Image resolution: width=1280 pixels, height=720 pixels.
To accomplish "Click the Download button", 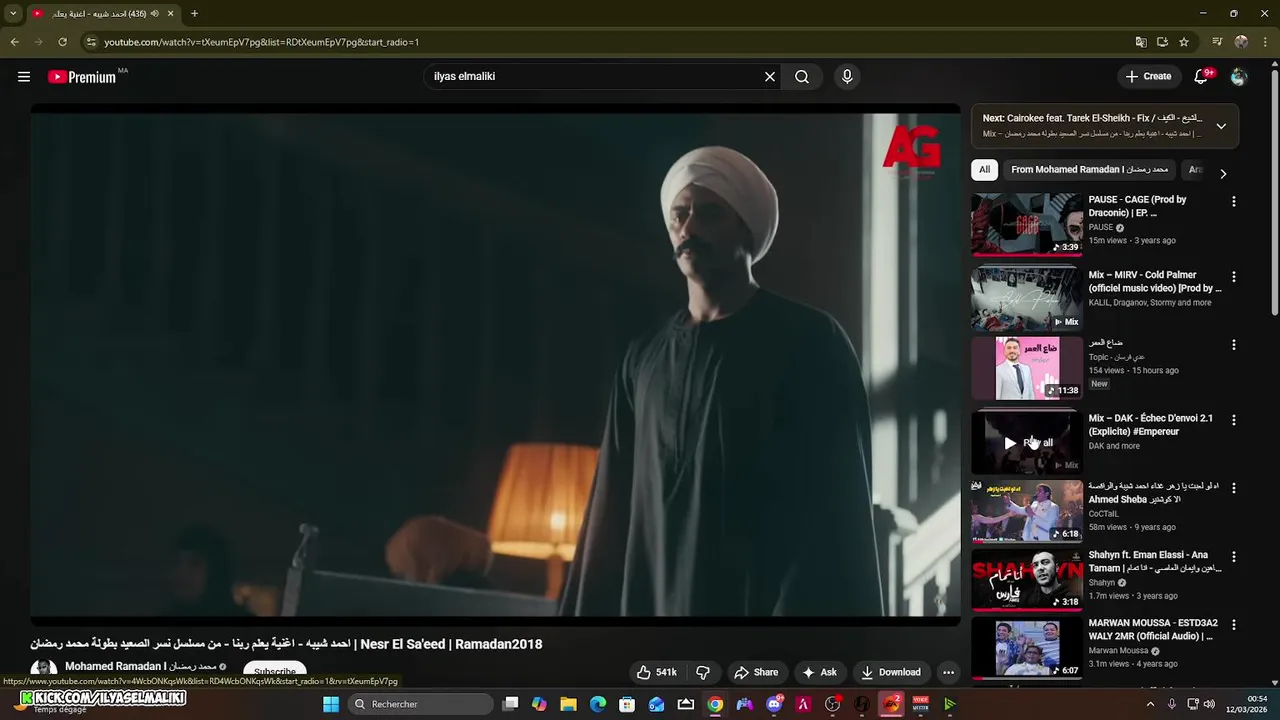I will tap(891, 672).
